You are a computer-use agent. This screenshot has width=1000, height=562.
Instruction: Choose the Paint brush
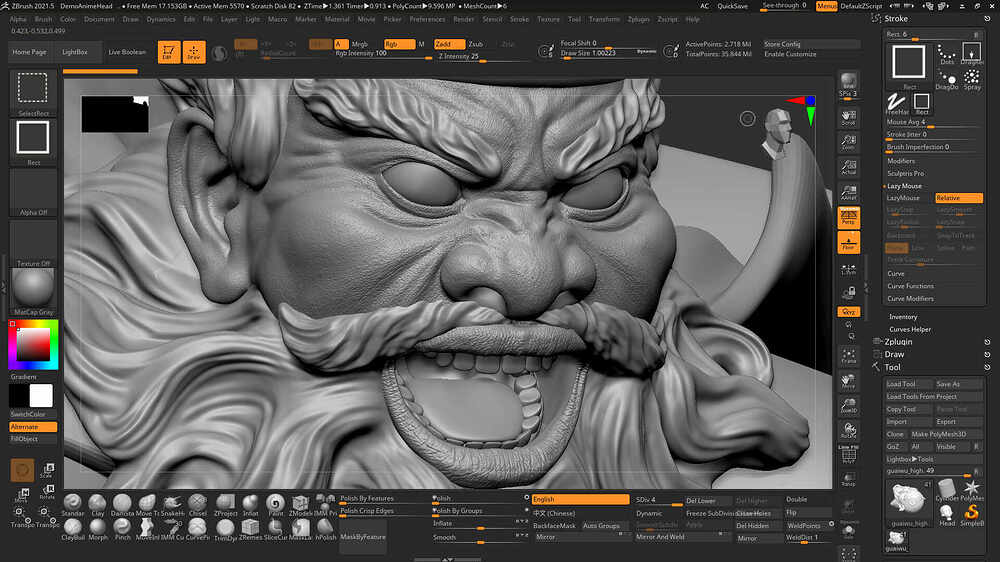(276, 504)
